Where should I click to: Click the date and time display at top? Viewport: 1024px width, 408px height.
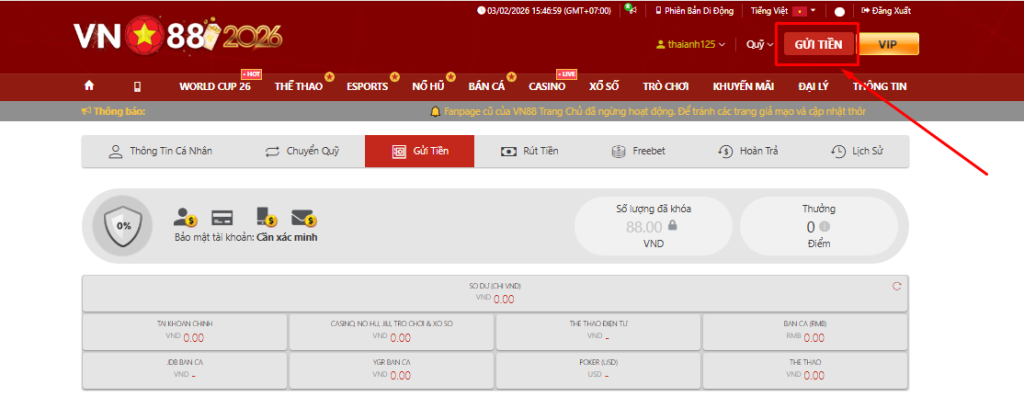[544, 10]
